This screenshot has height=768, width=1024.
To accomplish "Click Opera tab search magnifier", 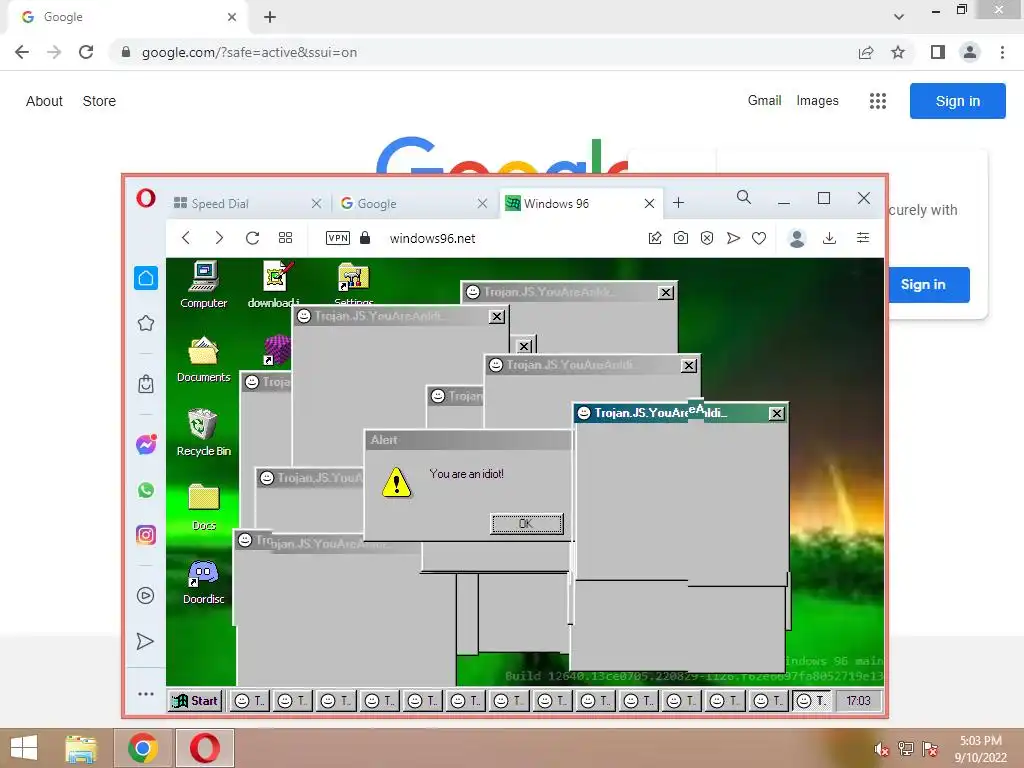I will 743,197.
